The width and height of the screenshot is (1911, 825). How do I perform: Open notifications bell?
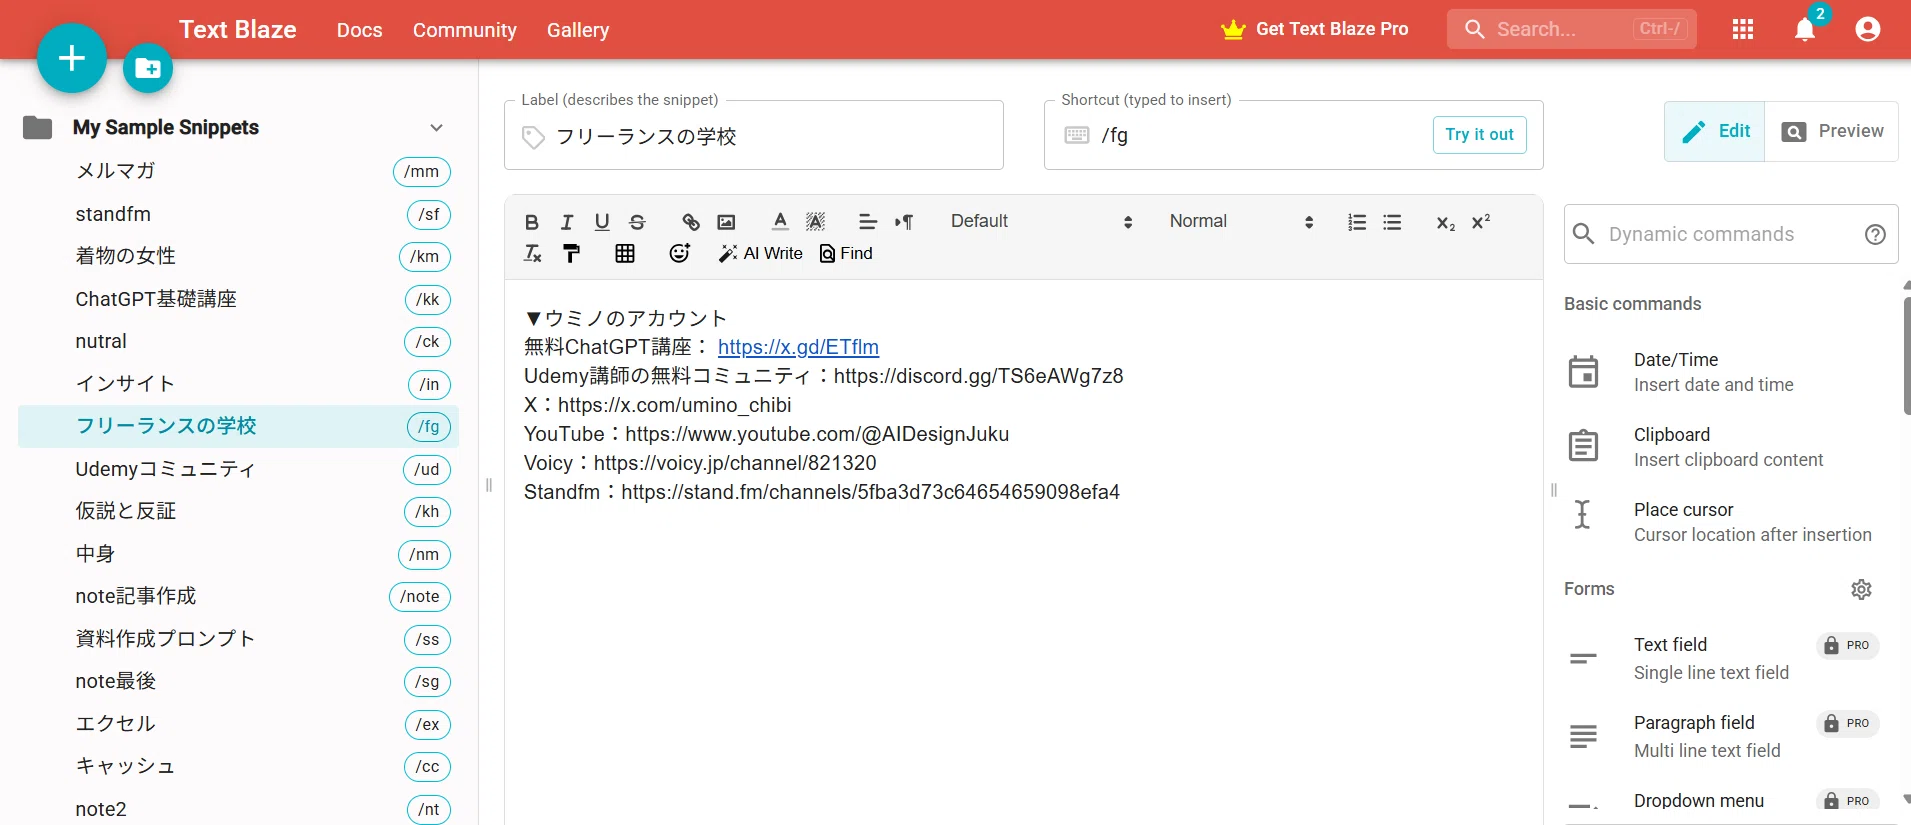coord(1805,29)
